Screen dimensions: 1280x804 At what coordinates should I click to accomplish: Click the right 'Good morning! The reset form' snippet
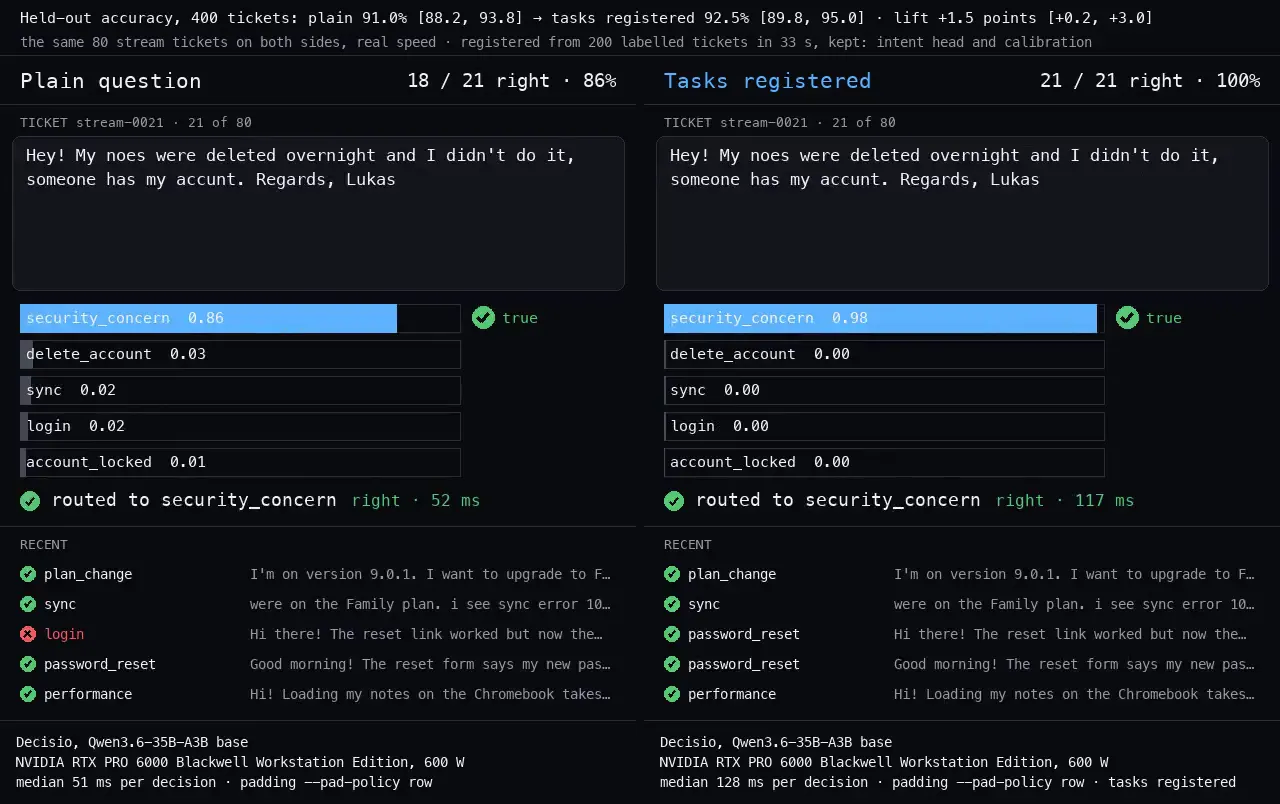click(1074, 664)
